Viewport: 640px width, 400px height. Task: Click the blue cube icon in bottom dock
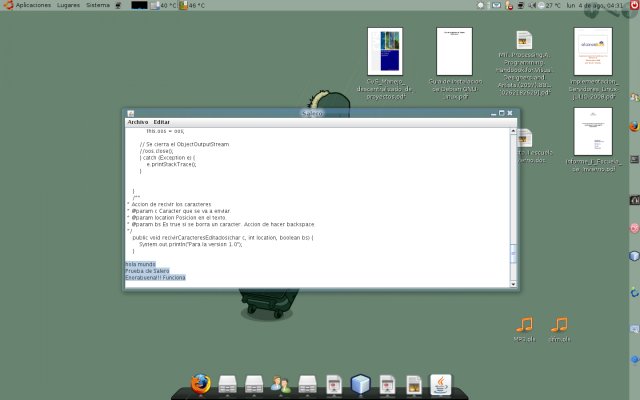click(x=360, y=384)
